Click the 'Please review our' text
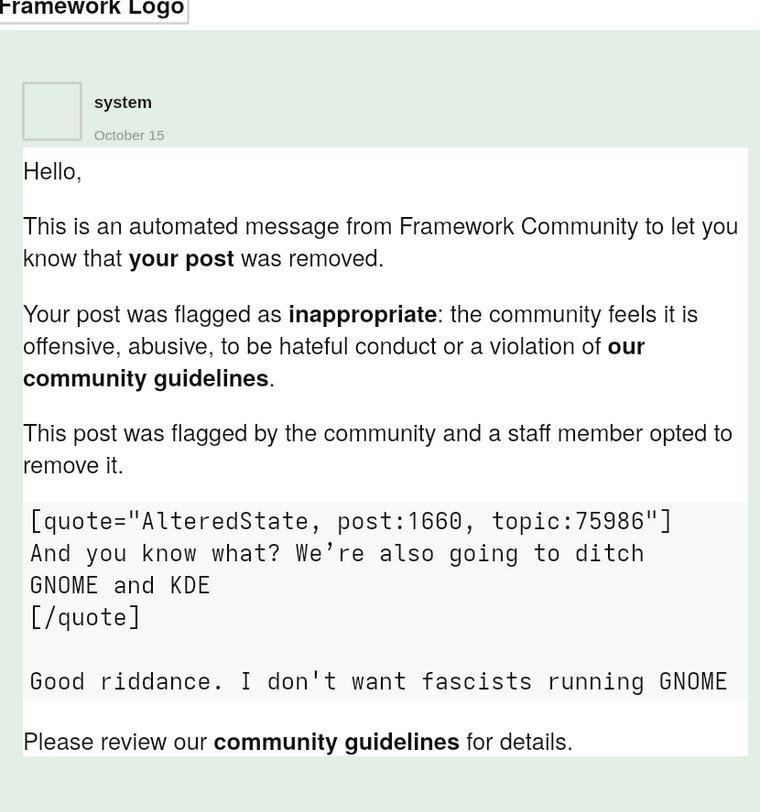Screen dimensions: 760x812 115,742
